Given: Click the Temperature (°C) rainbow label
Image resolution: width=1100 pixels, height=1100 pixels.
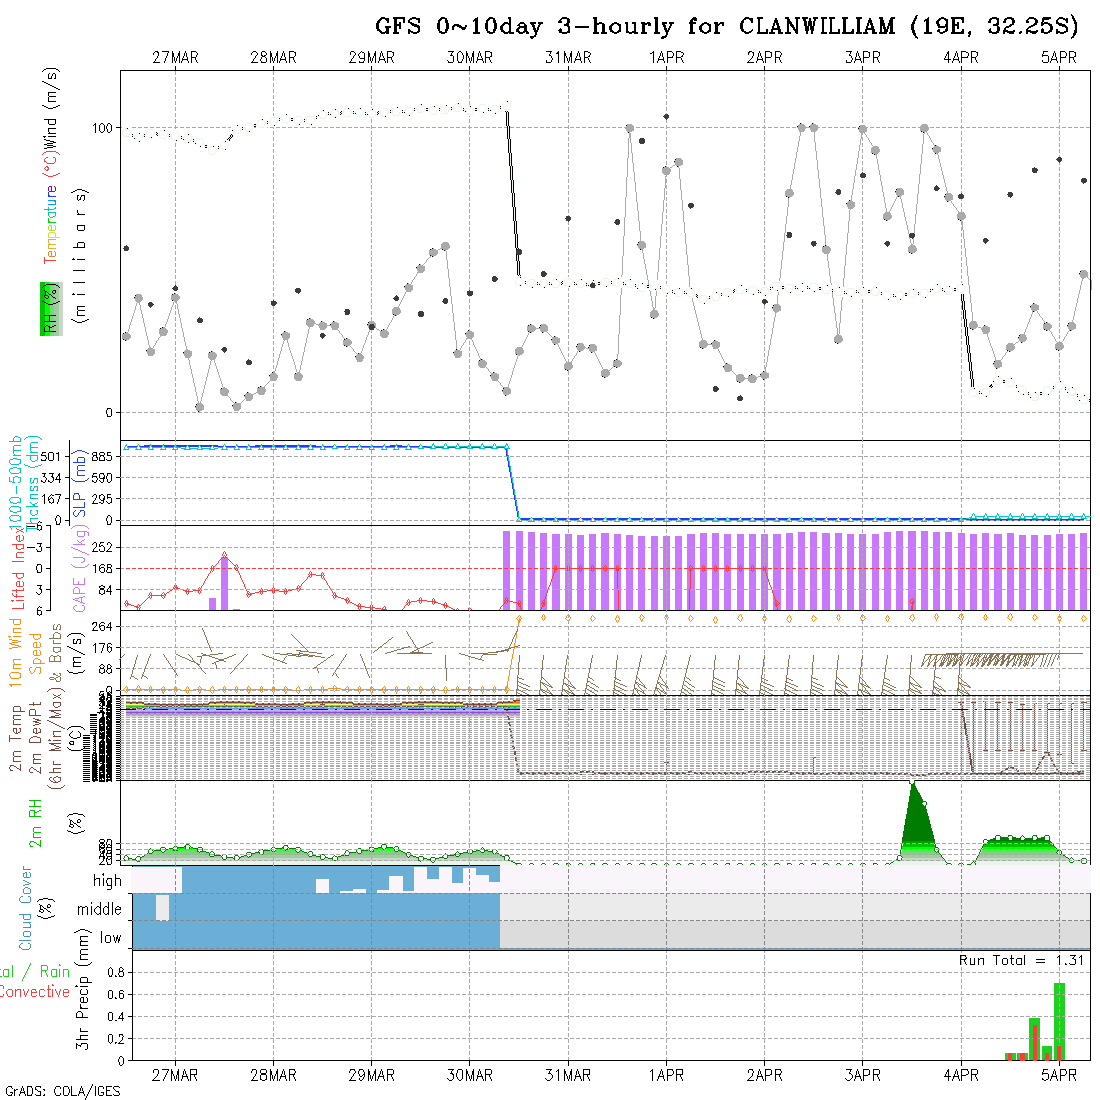Looking at the screenshot, I should 51,207.
